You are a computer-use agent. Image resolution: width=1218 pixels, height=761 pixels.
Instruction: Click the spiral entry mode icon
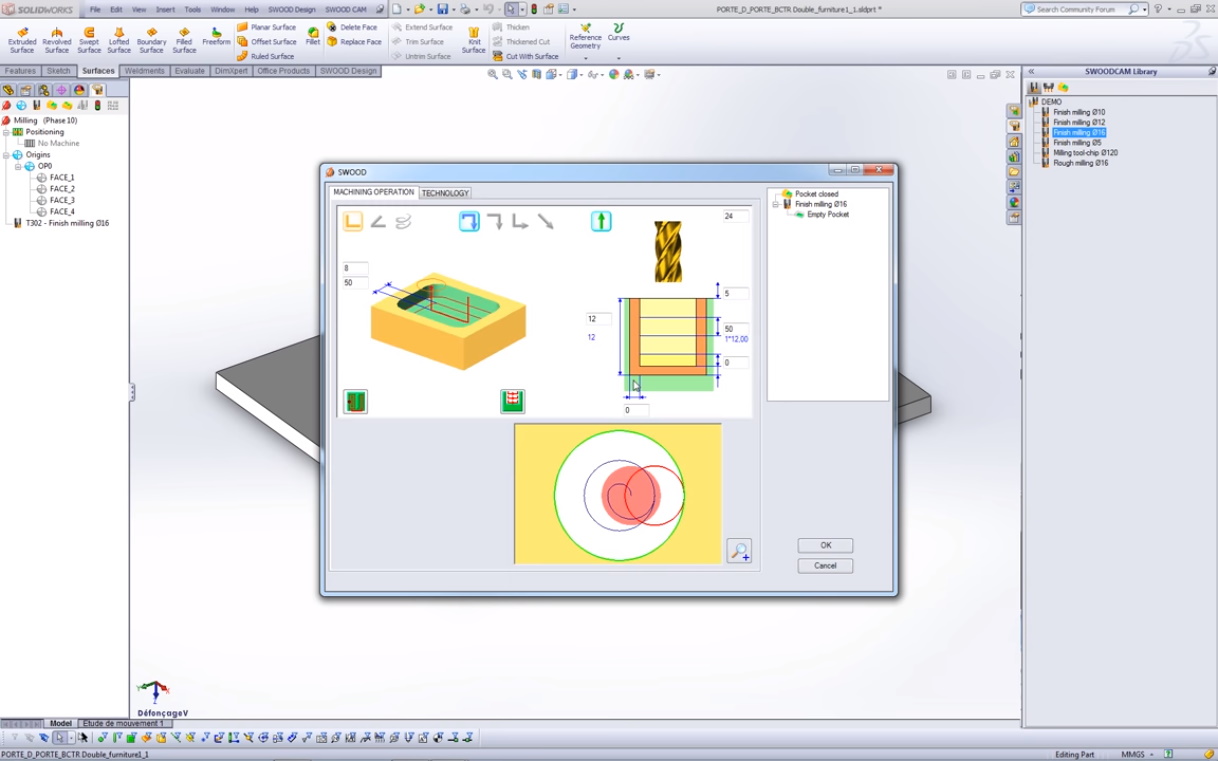coord(403,221)
